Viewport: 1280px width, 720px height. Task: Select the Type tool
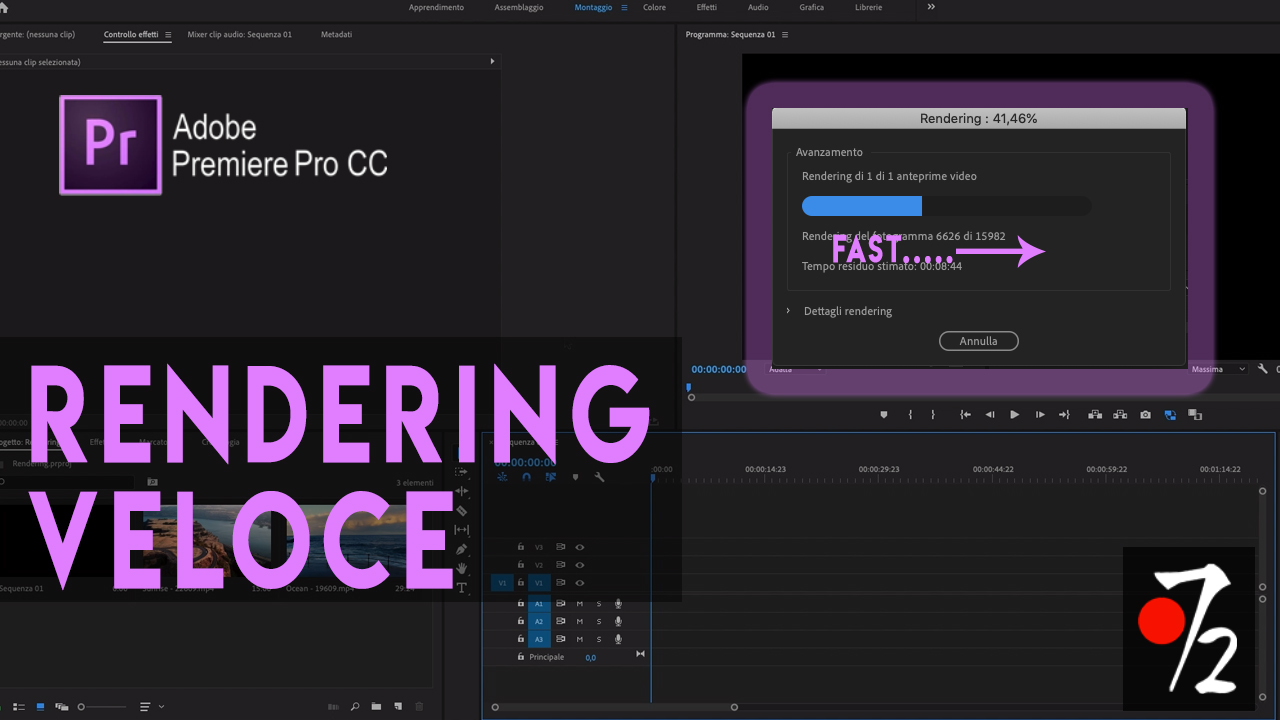[462, 588]
